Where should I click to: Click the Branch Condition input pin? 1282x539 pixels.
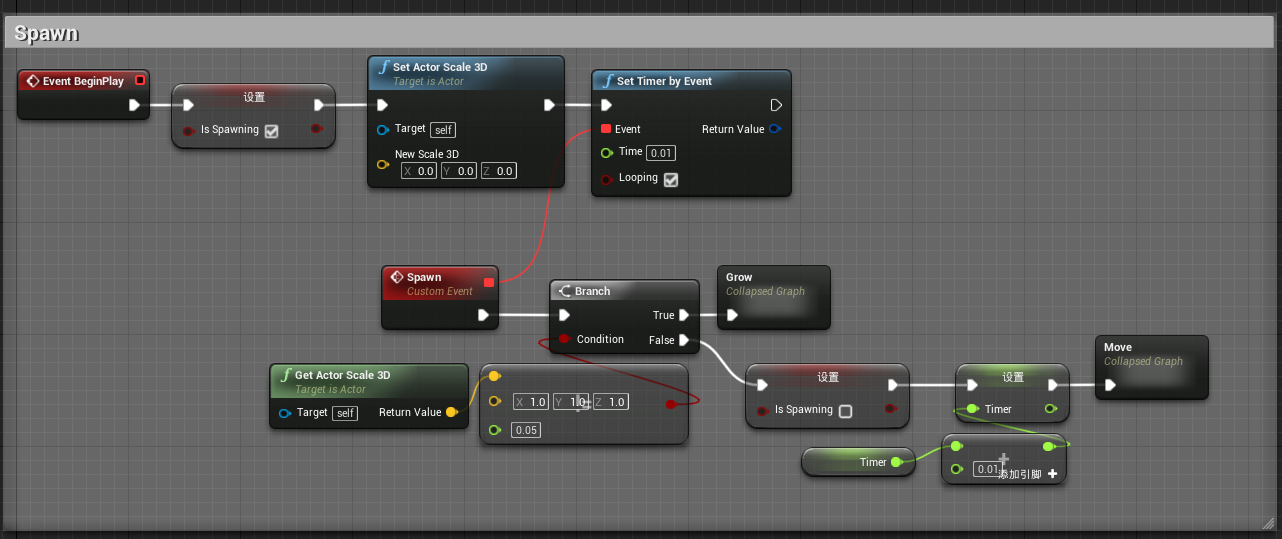[565, 339]
